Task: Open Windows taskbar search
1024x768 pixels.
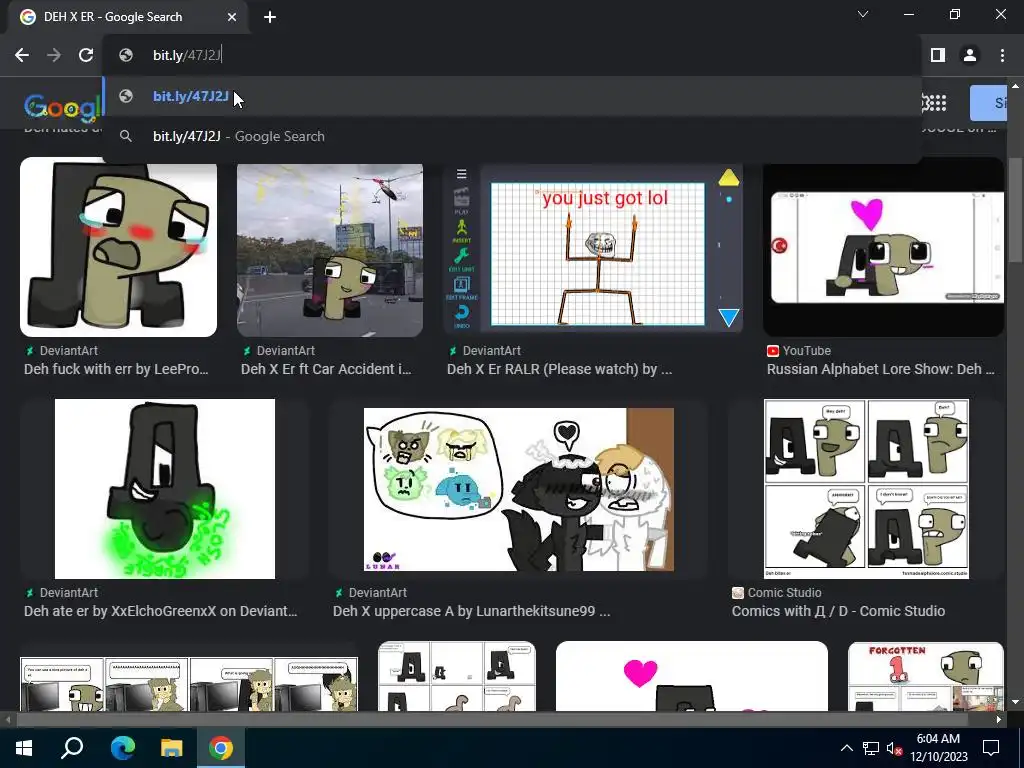Action: (72, 748)
